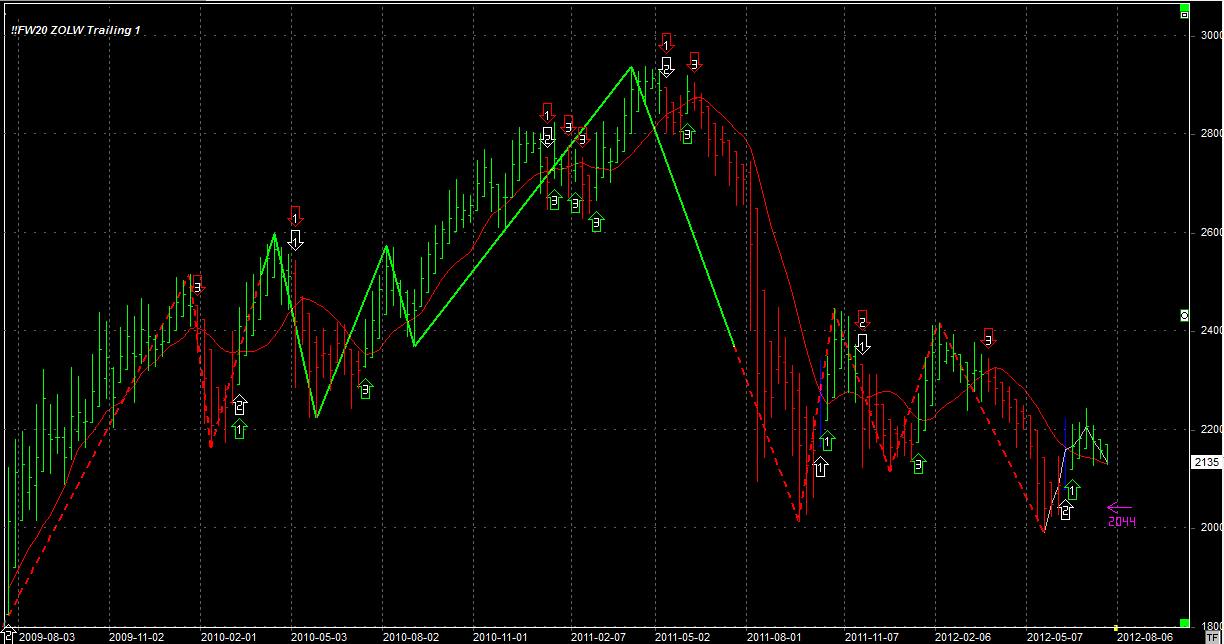Click the red 2 down-arrow signal near 2011-11

(862, 319)
